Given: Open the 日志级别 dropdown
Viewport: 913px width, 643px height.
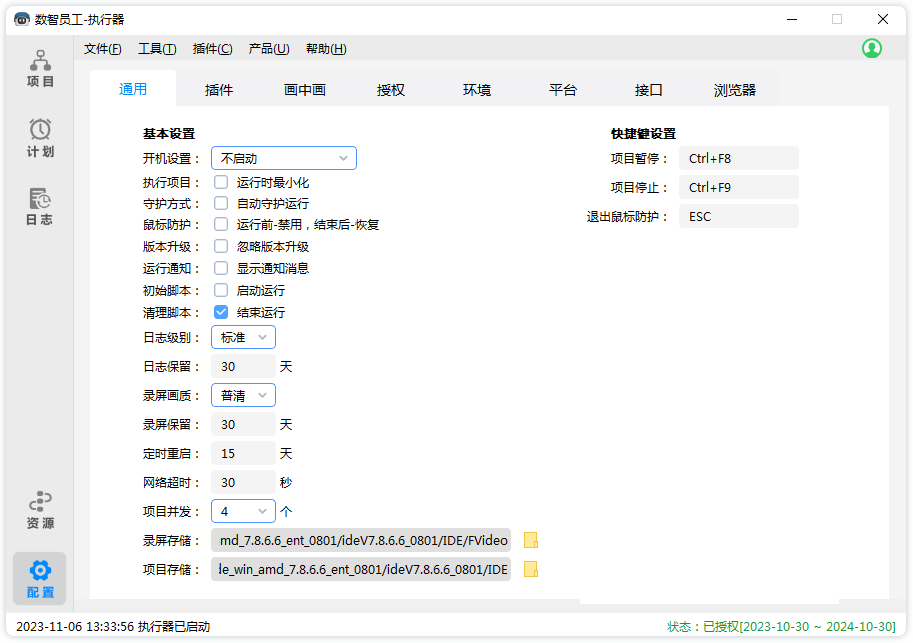Looking at the screenshot, I should coord(243,338).
